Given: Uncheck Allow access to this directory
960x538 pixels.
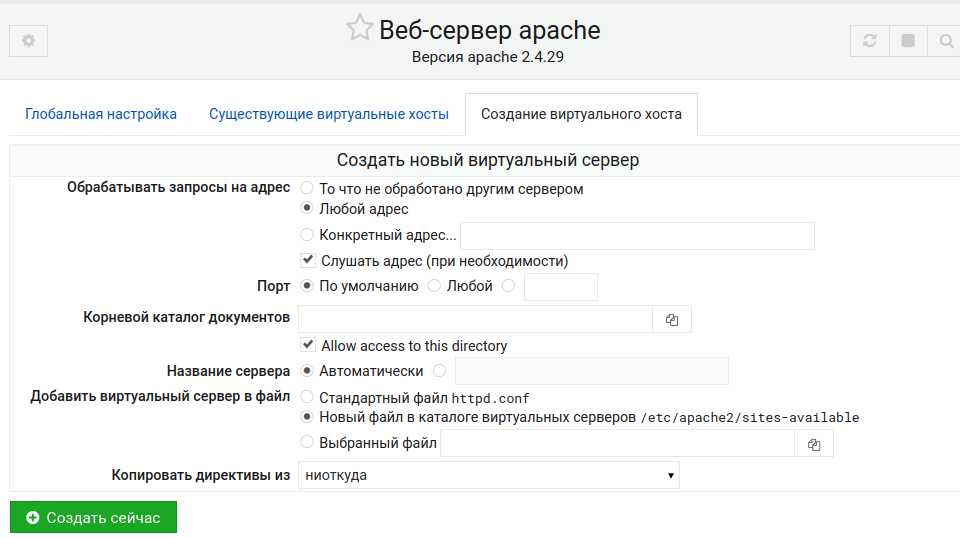Looking at the screenshot, I should point(308,346).
